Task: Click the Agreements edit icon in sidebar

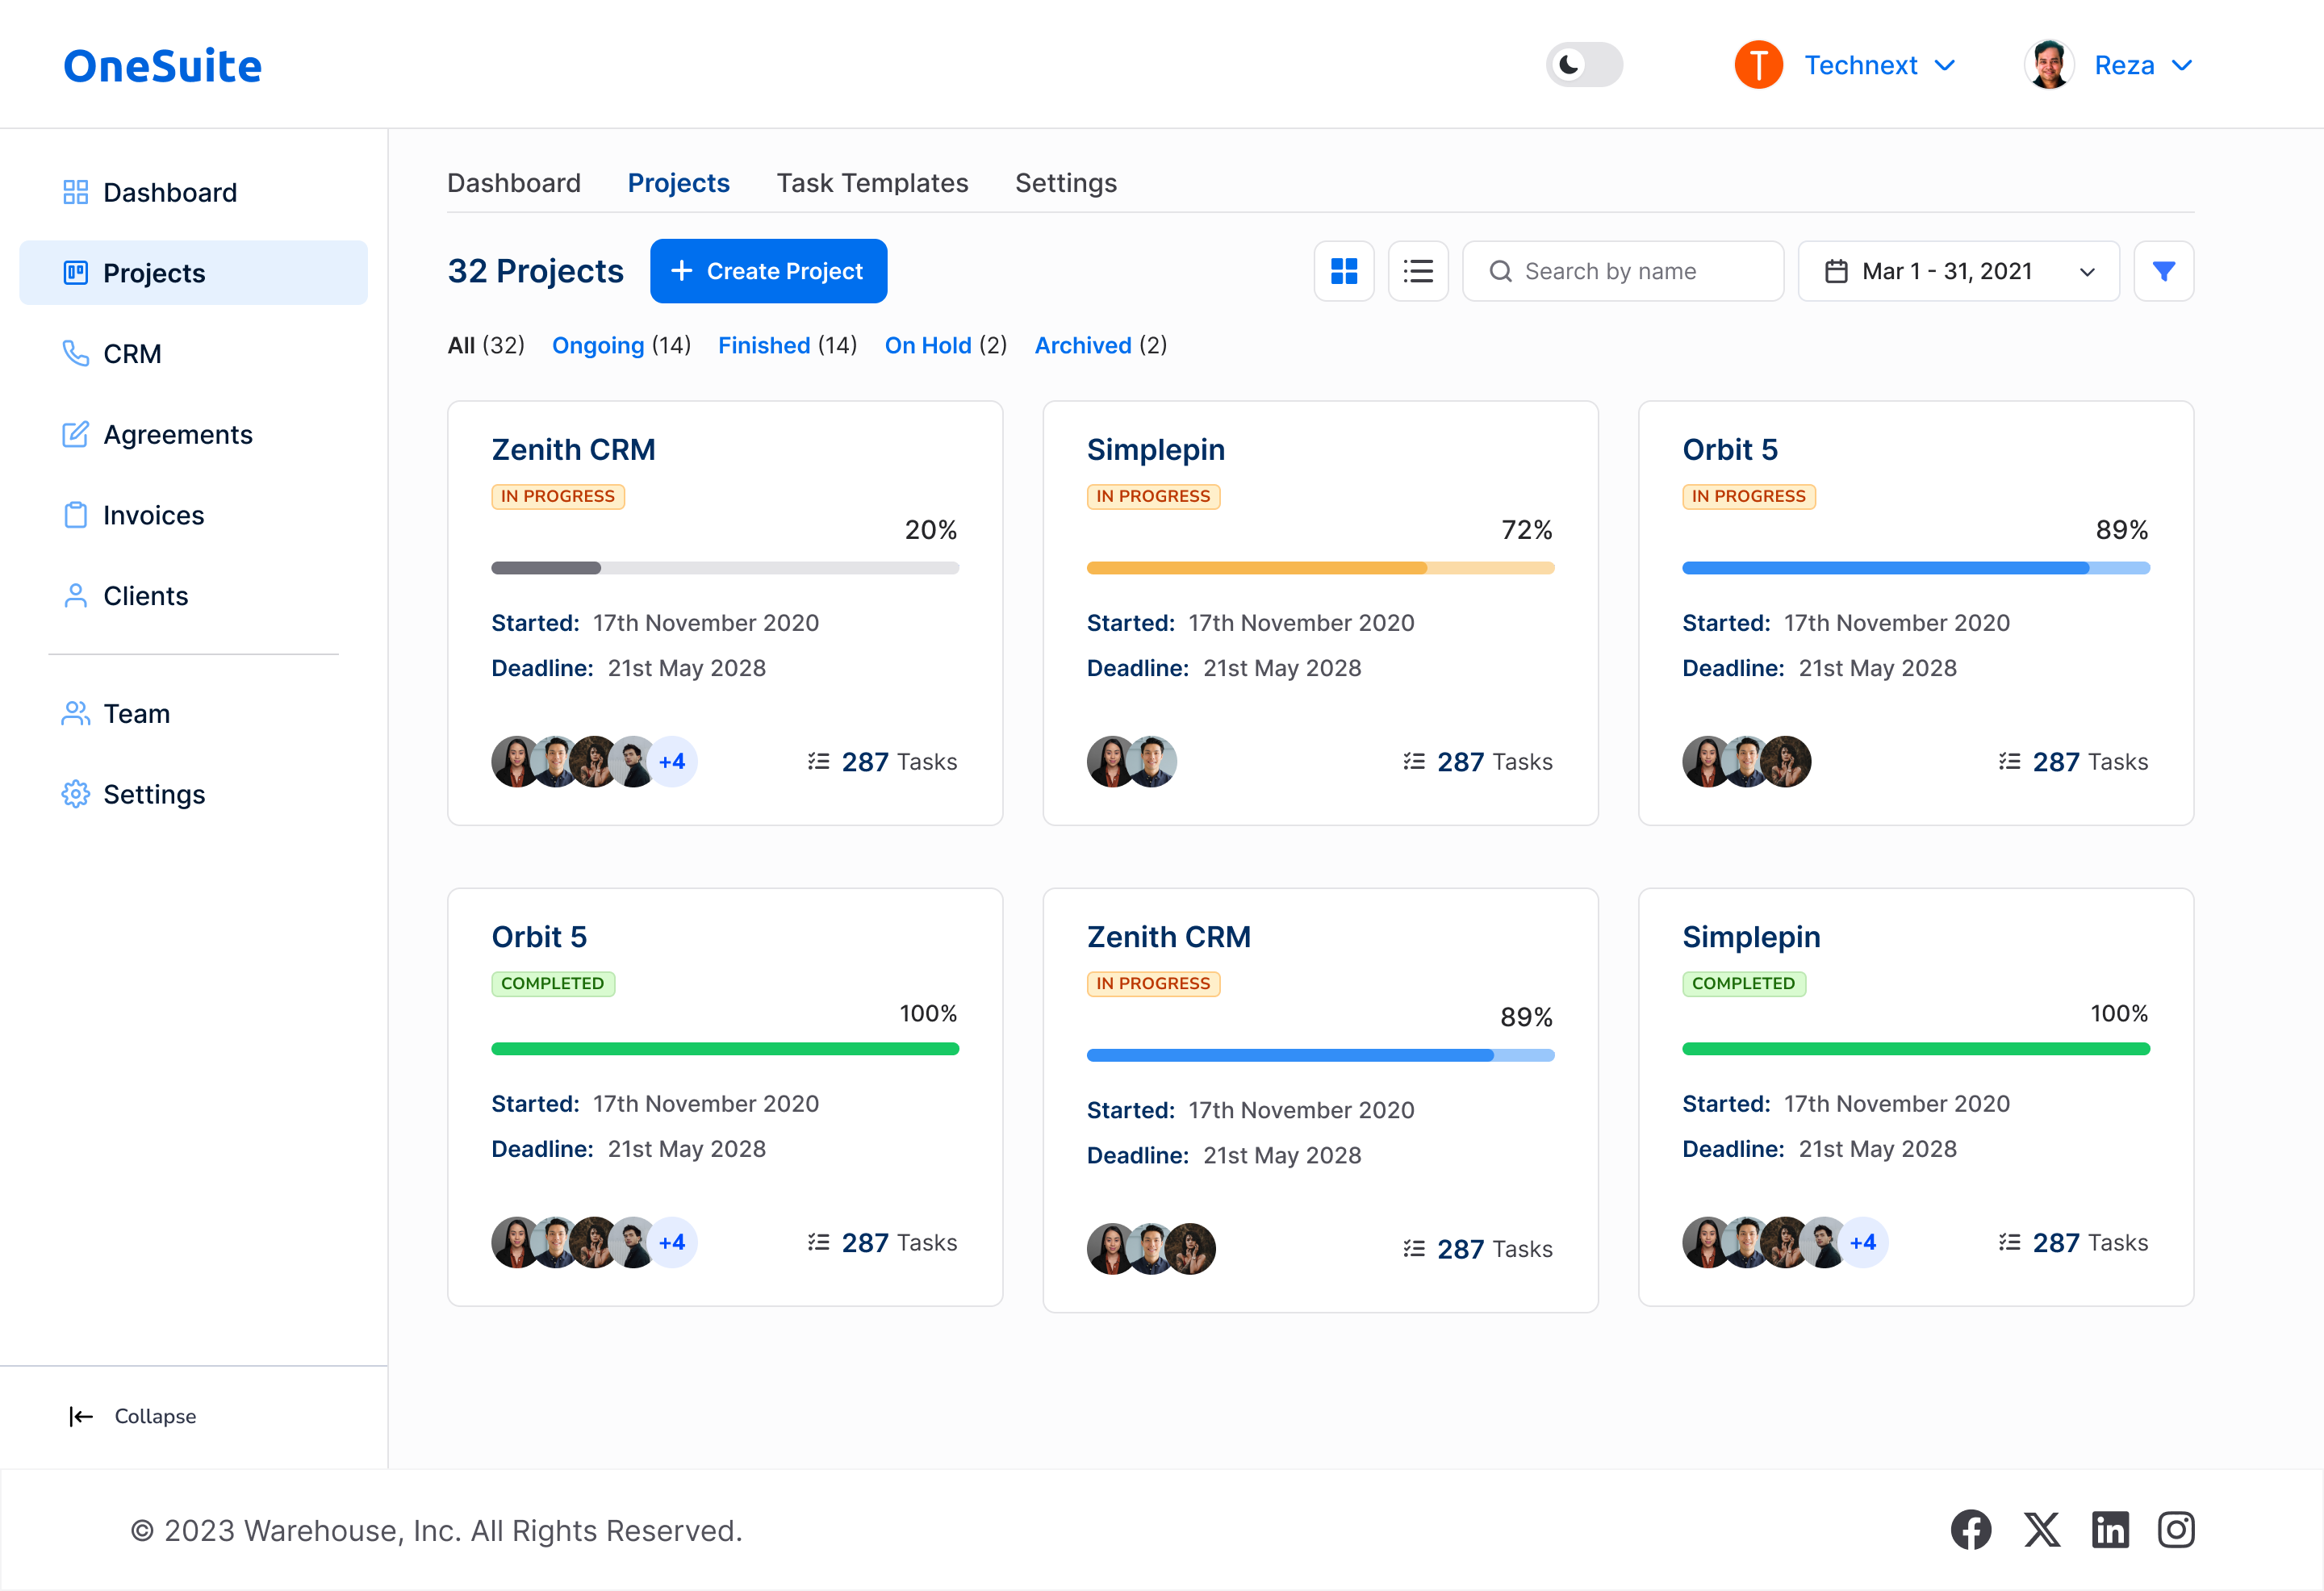Action: (76, 434)
